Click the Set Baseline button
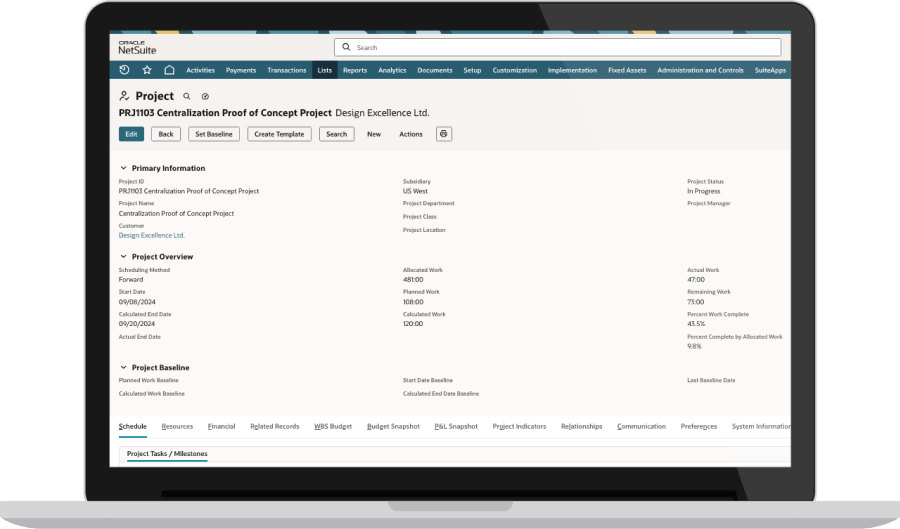900x529 pixels. pos(213,134)
